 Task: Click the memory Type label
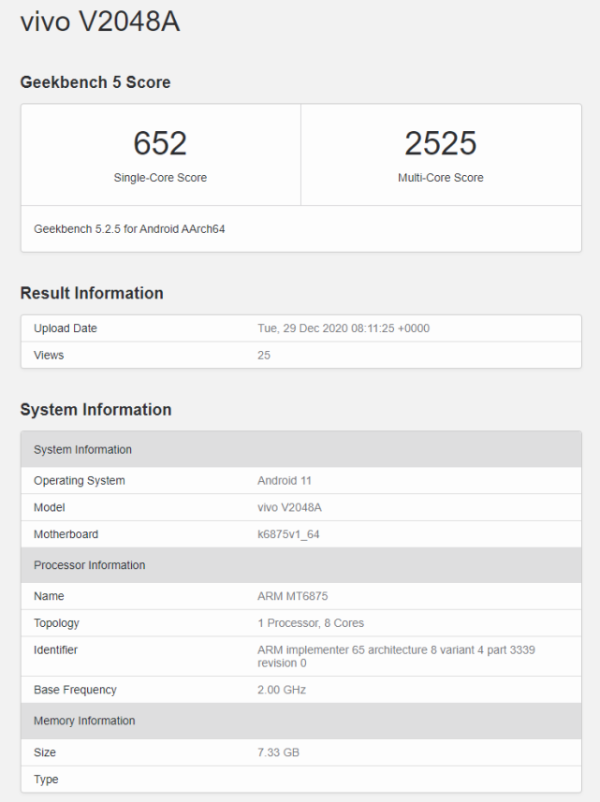[x=46, y=779]
